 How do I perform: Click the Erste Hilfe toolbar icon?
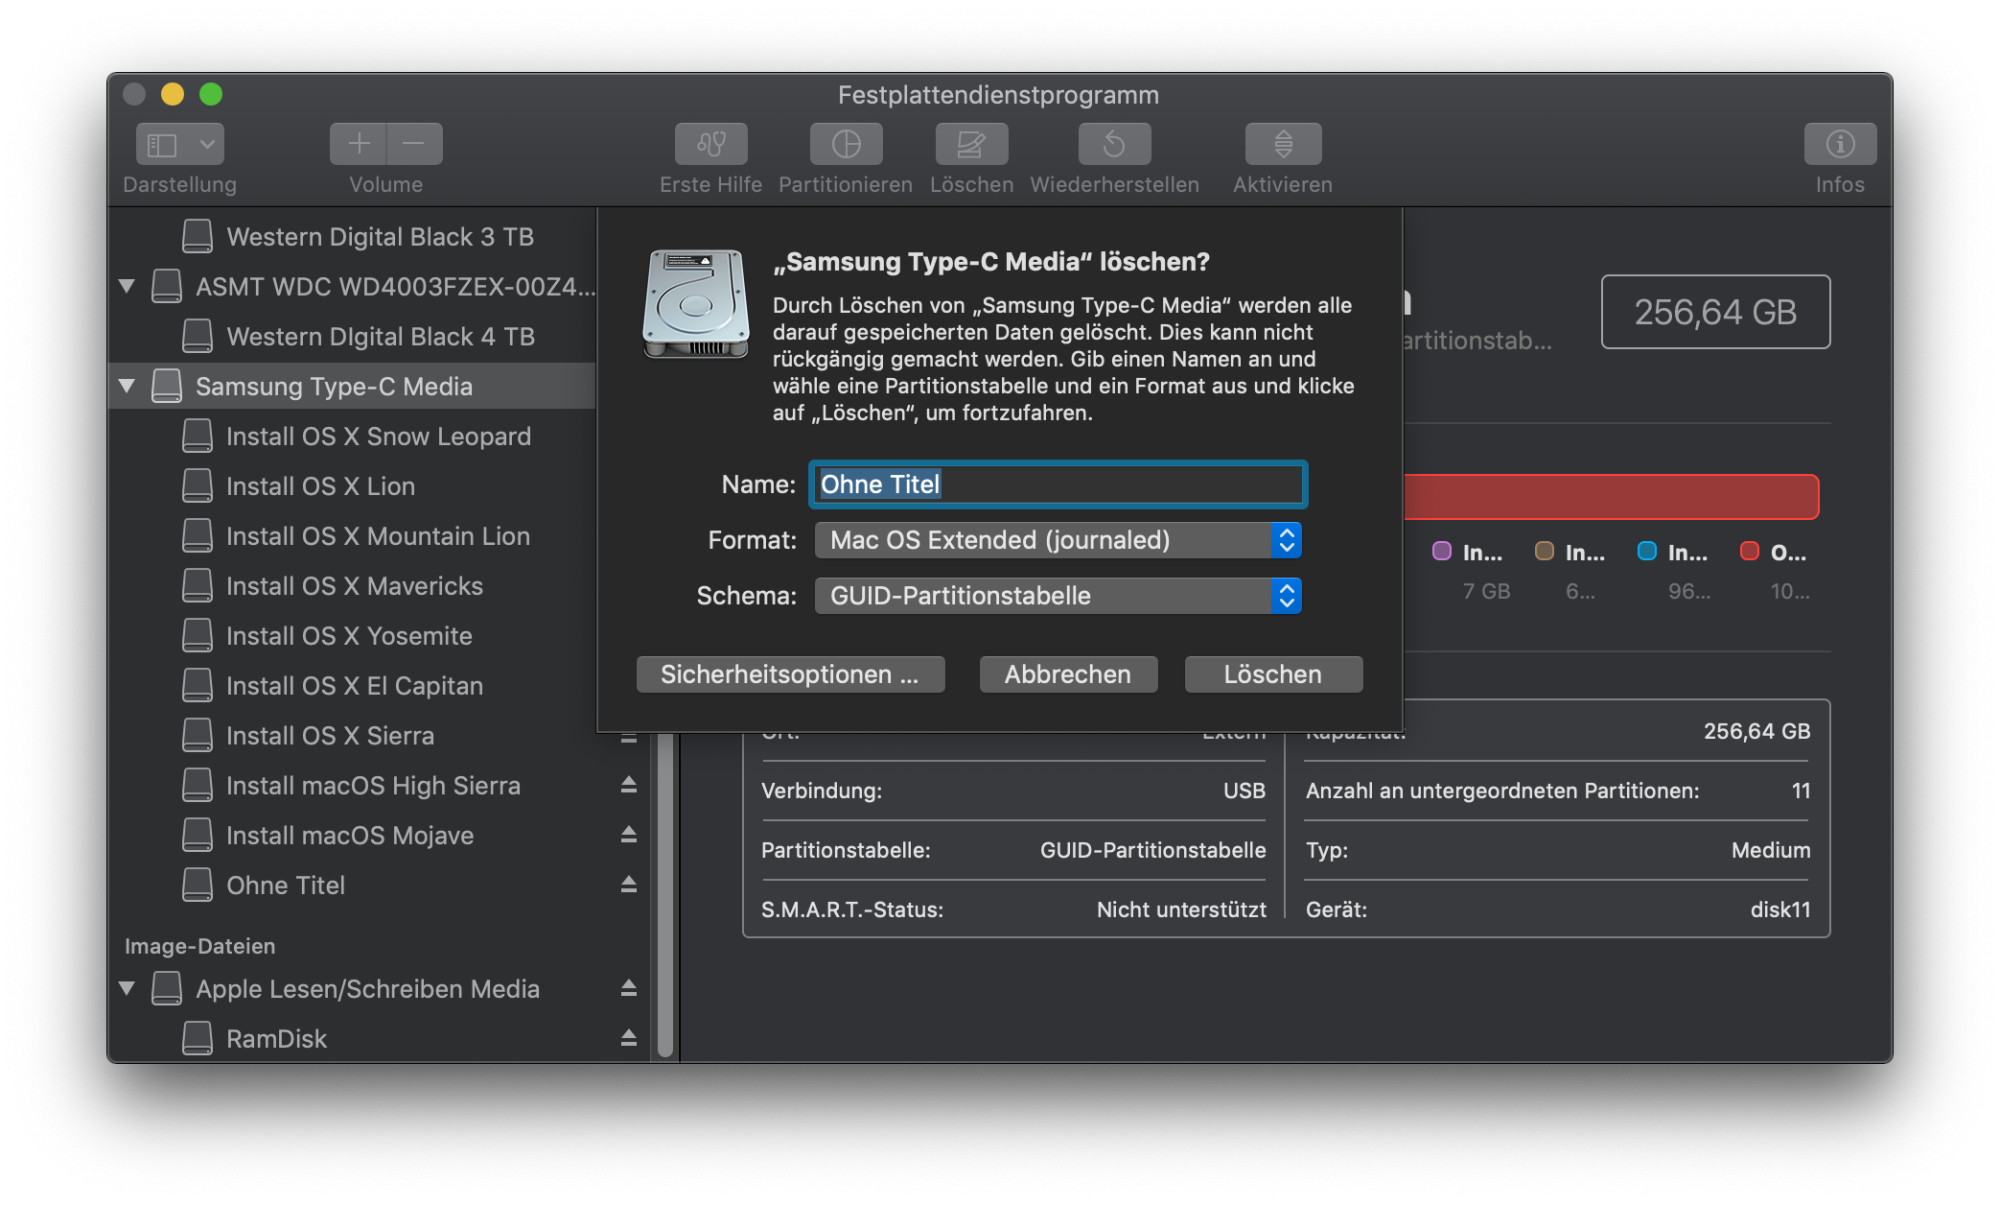coord(710,144)
